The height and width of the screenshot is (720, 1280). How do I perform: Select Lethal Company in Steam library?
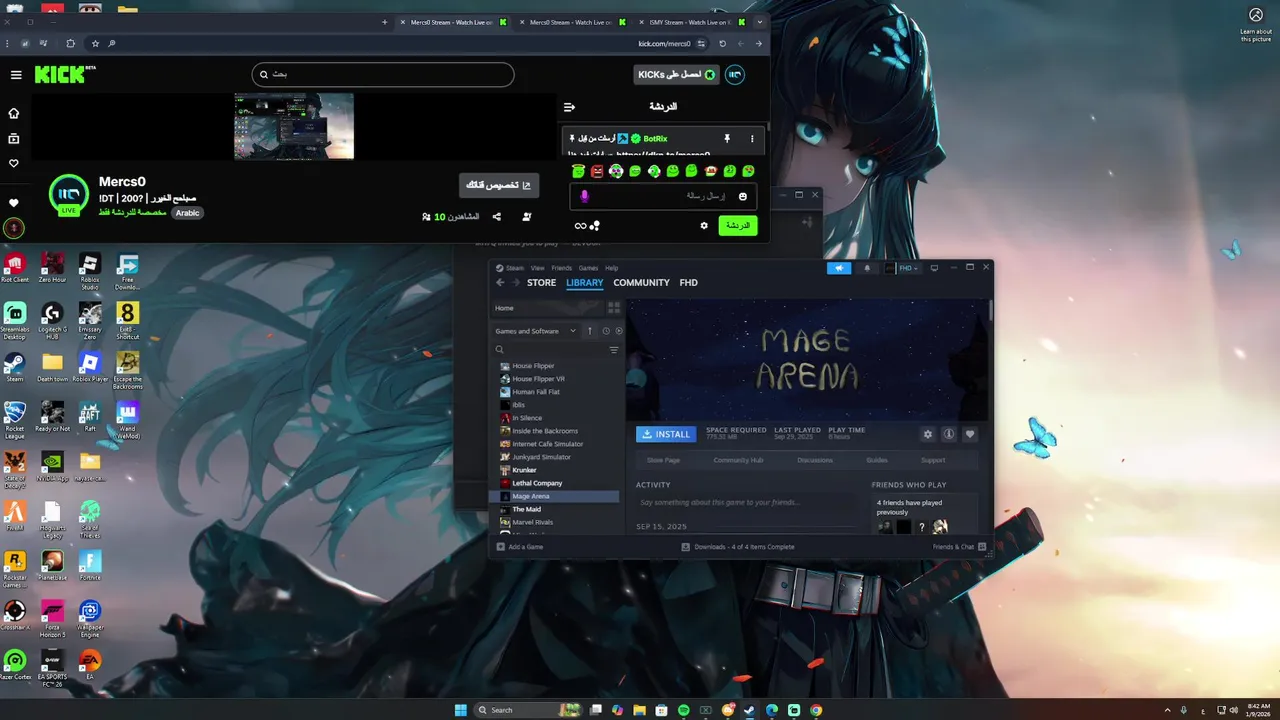coord(537,483)
